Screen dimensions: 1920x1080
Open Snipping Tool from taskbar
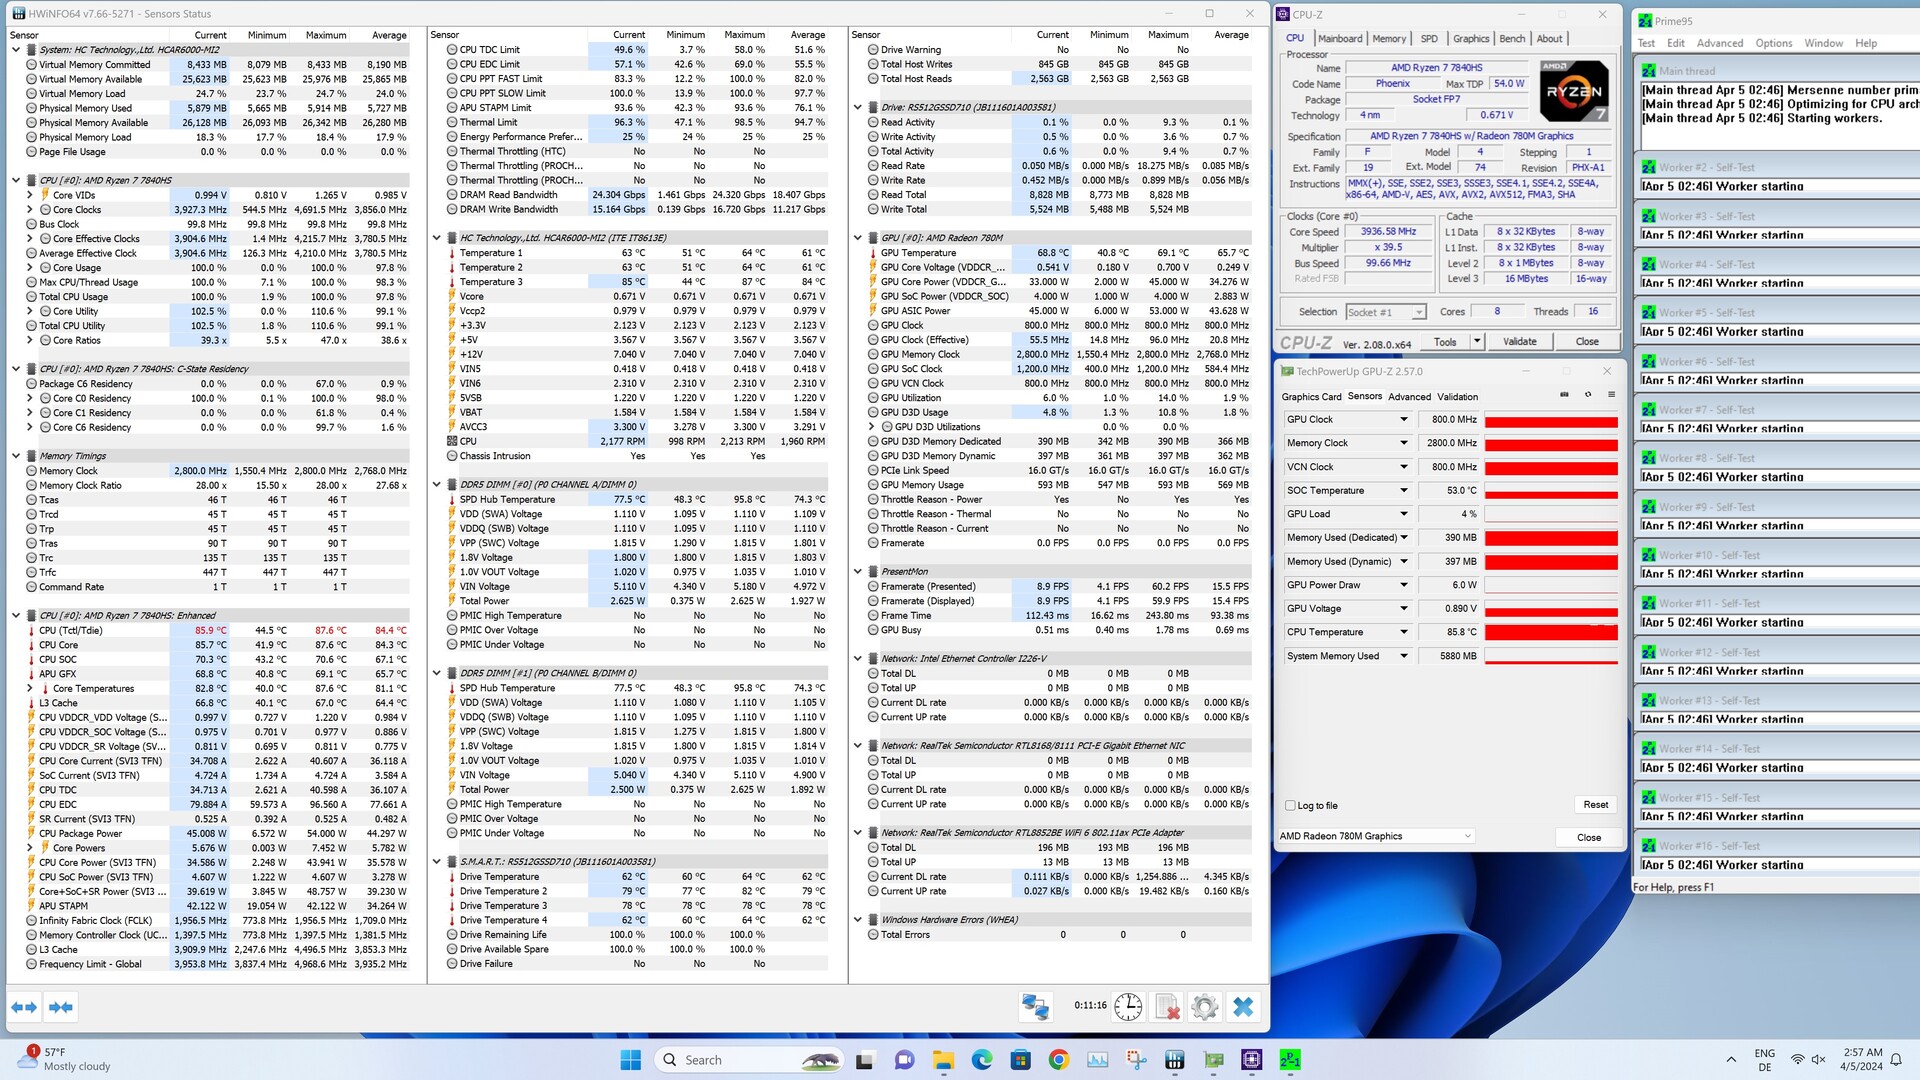pos(1136,1060)
